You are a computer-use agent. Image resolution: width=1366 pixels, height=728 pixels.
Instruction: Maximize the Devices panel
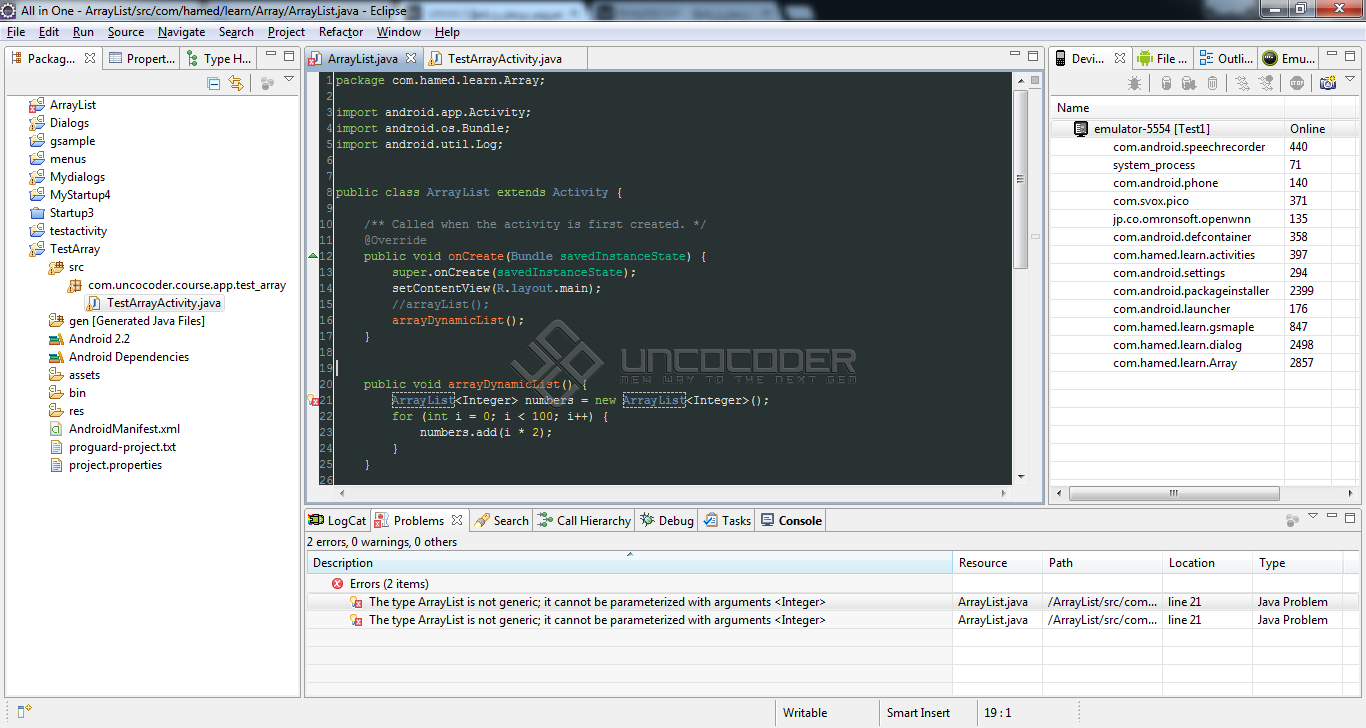coord(1352,57)
